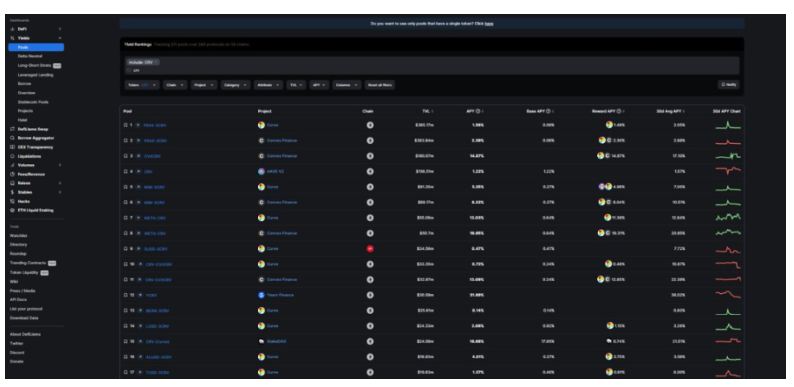Open the Chain filter dropdown

tap(175, 85)
